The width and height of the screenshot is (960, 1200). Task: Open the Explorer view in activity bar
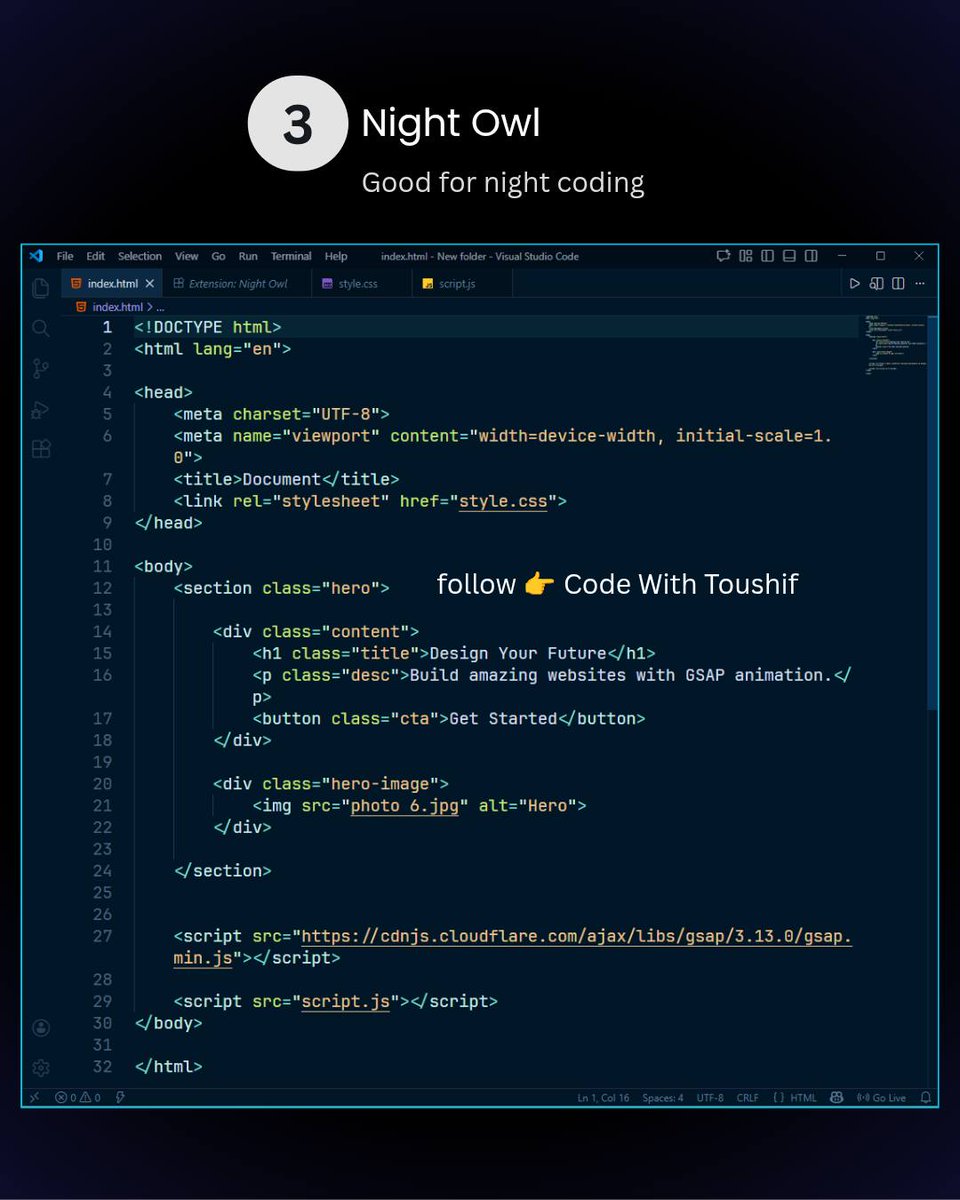pyautogui.click(x=41, y=288)
